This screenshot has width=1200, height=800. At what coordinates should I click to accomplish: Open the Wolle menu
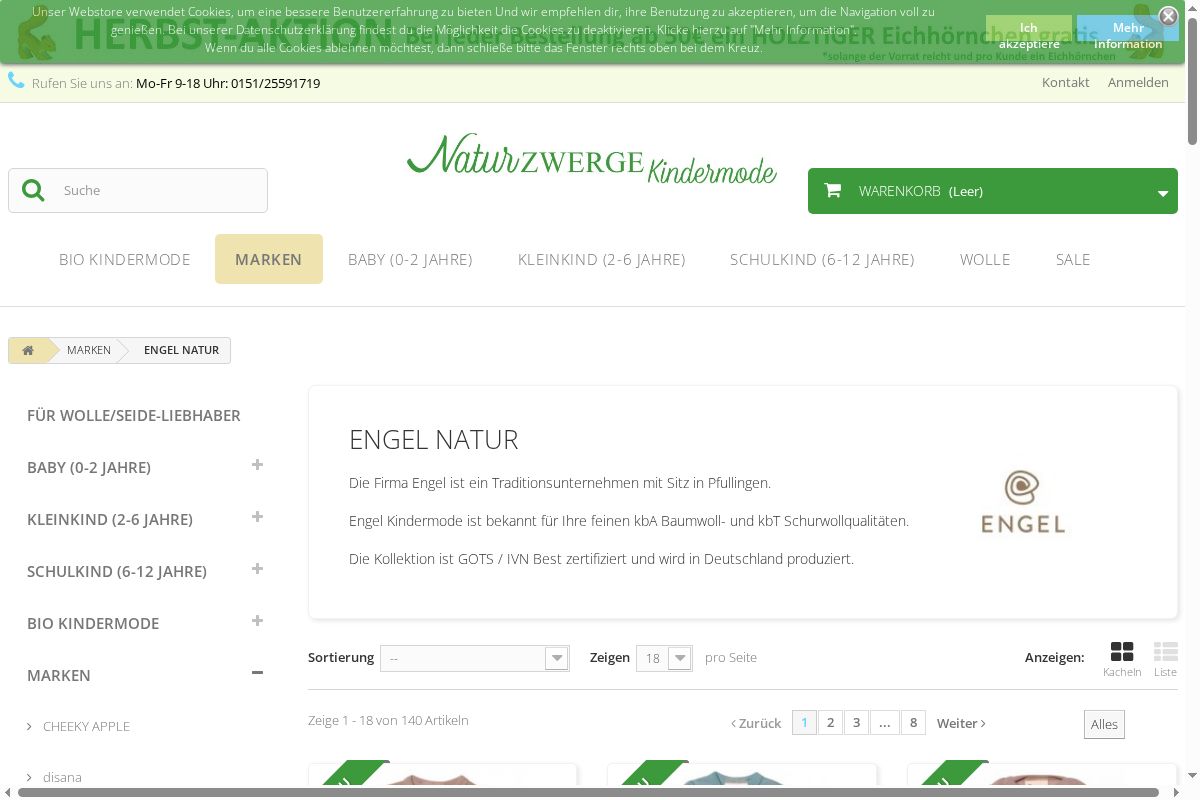pos(985,259)
